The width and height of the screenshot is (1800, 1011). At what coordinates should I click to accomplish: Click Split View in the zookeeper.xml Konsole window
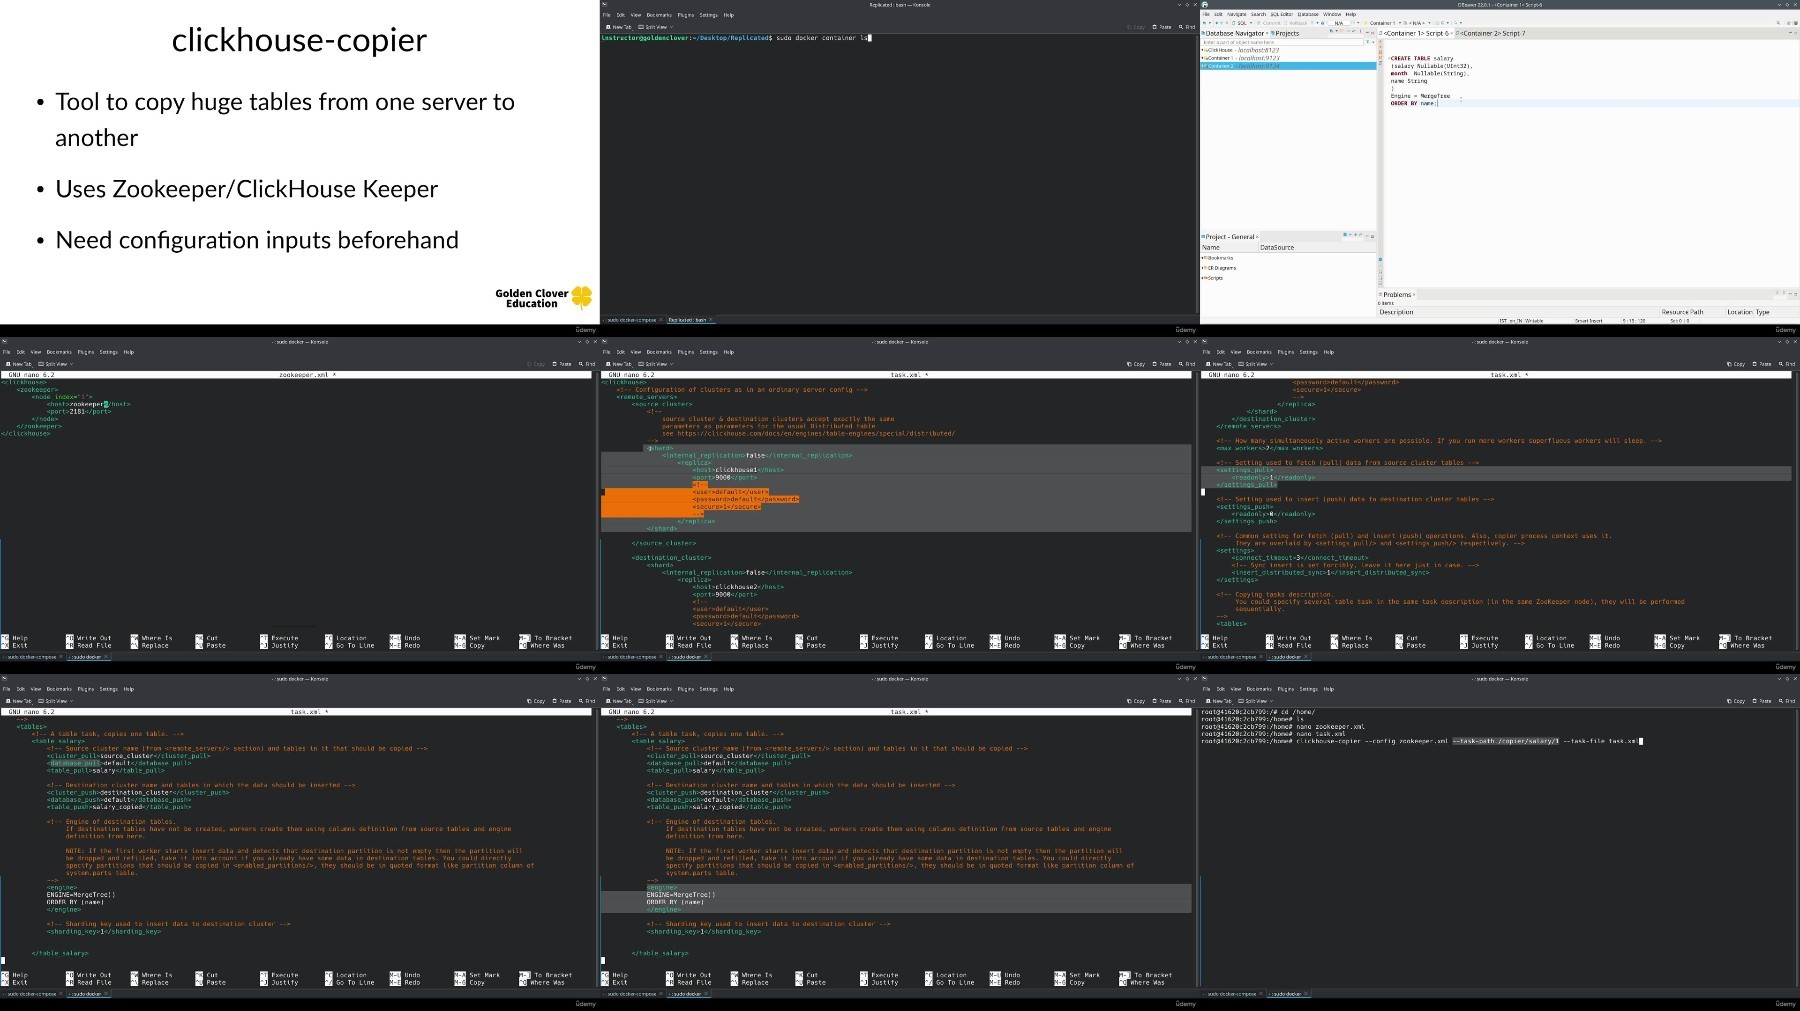point(55,364)
